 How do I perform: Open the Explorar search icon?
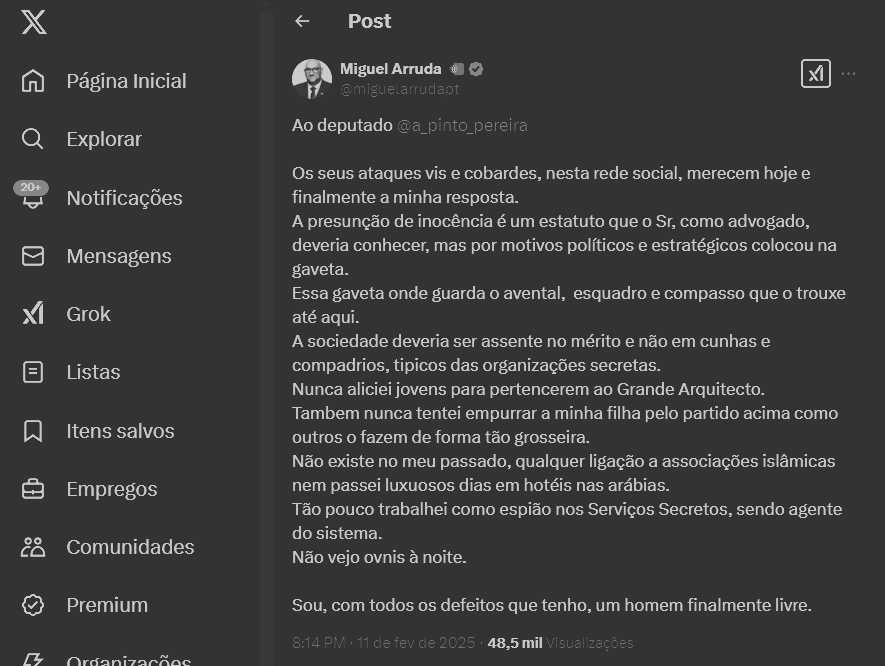click(x=33, y=139)
